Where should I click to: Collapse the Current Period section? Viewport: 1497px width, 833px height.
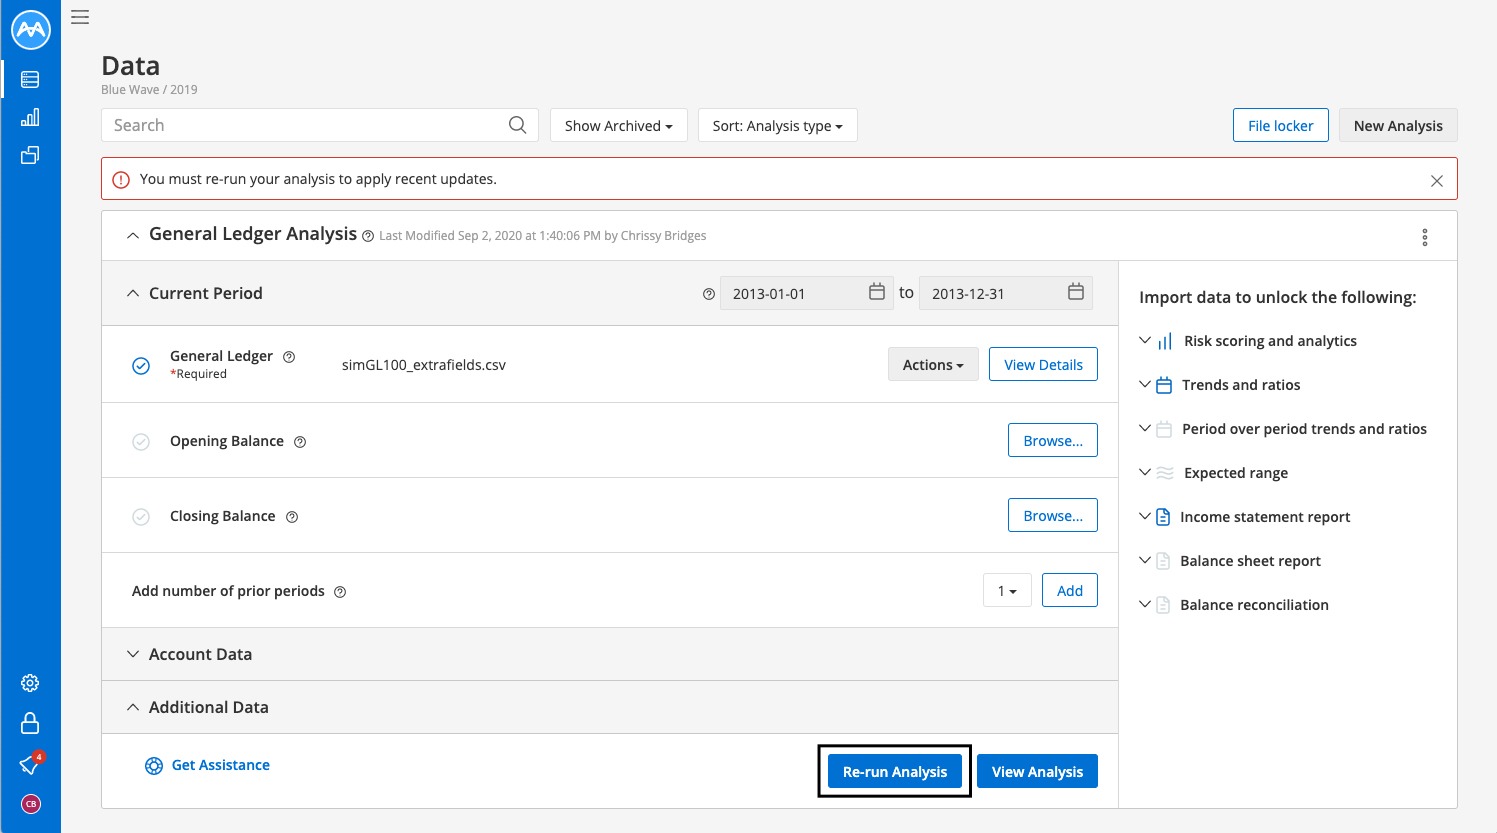pos(133,294)
